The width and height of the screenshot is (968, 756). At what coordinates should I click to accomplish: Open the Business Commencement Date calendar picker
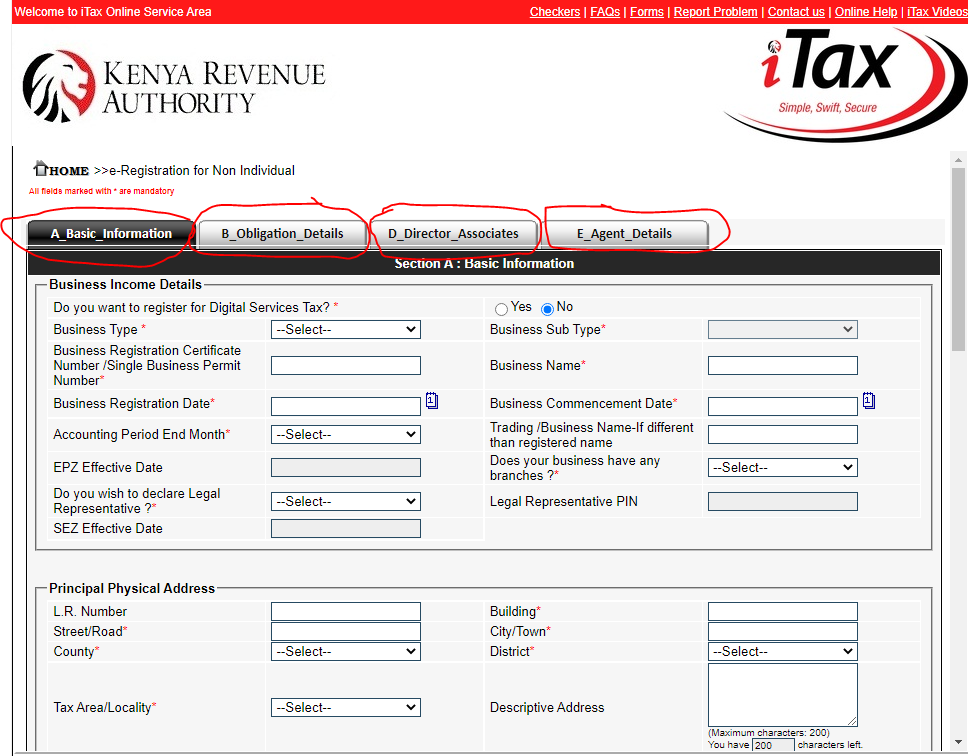coord(868,400)
